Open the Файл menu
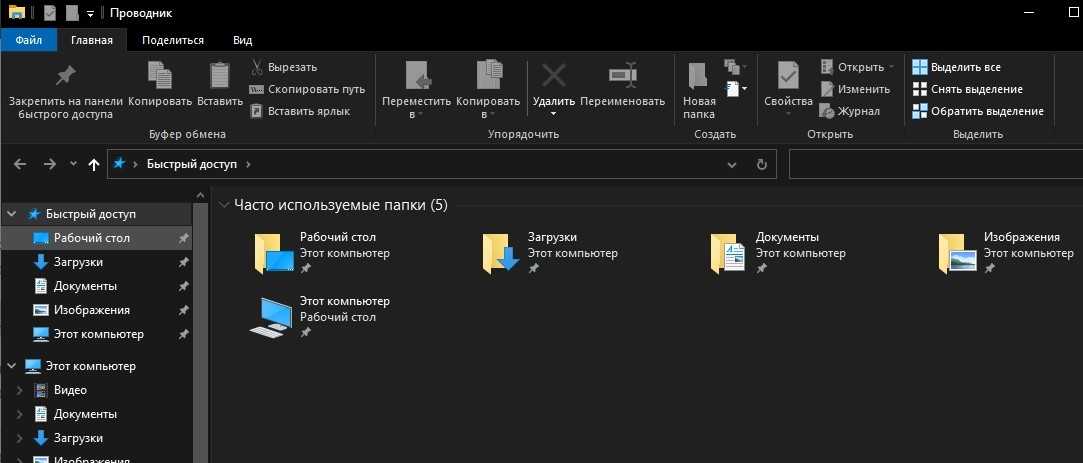The height and width of the screenshot is (463, 1083). pos(28,40)
